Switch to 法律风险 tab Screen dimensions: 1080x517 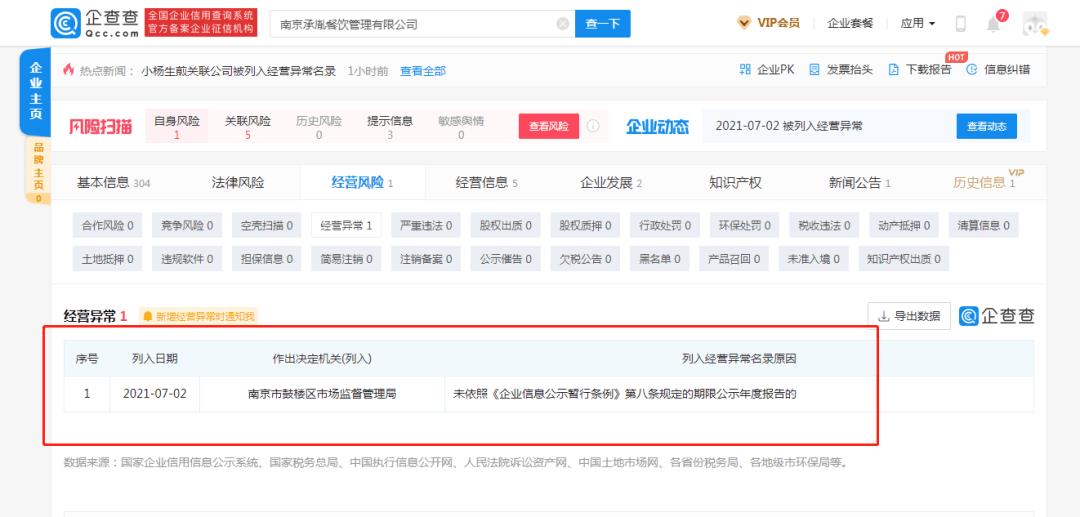coord(238,183)
